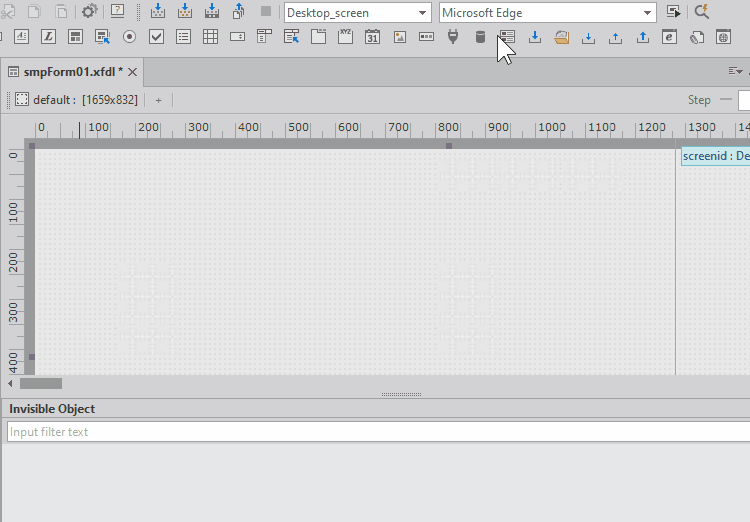Click the Copy icon in the toolbar
The image size is (750, 522).
click(x=34, y=11)
